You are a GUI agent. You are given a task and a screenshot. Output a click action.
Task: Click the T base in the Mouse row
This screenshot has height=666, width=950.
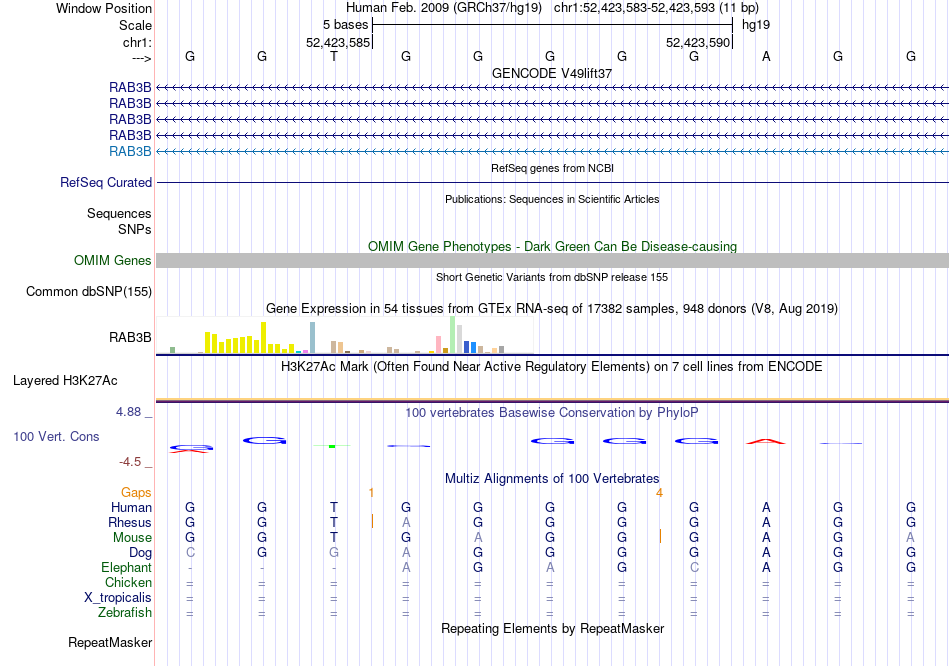[x=334, y=538]
